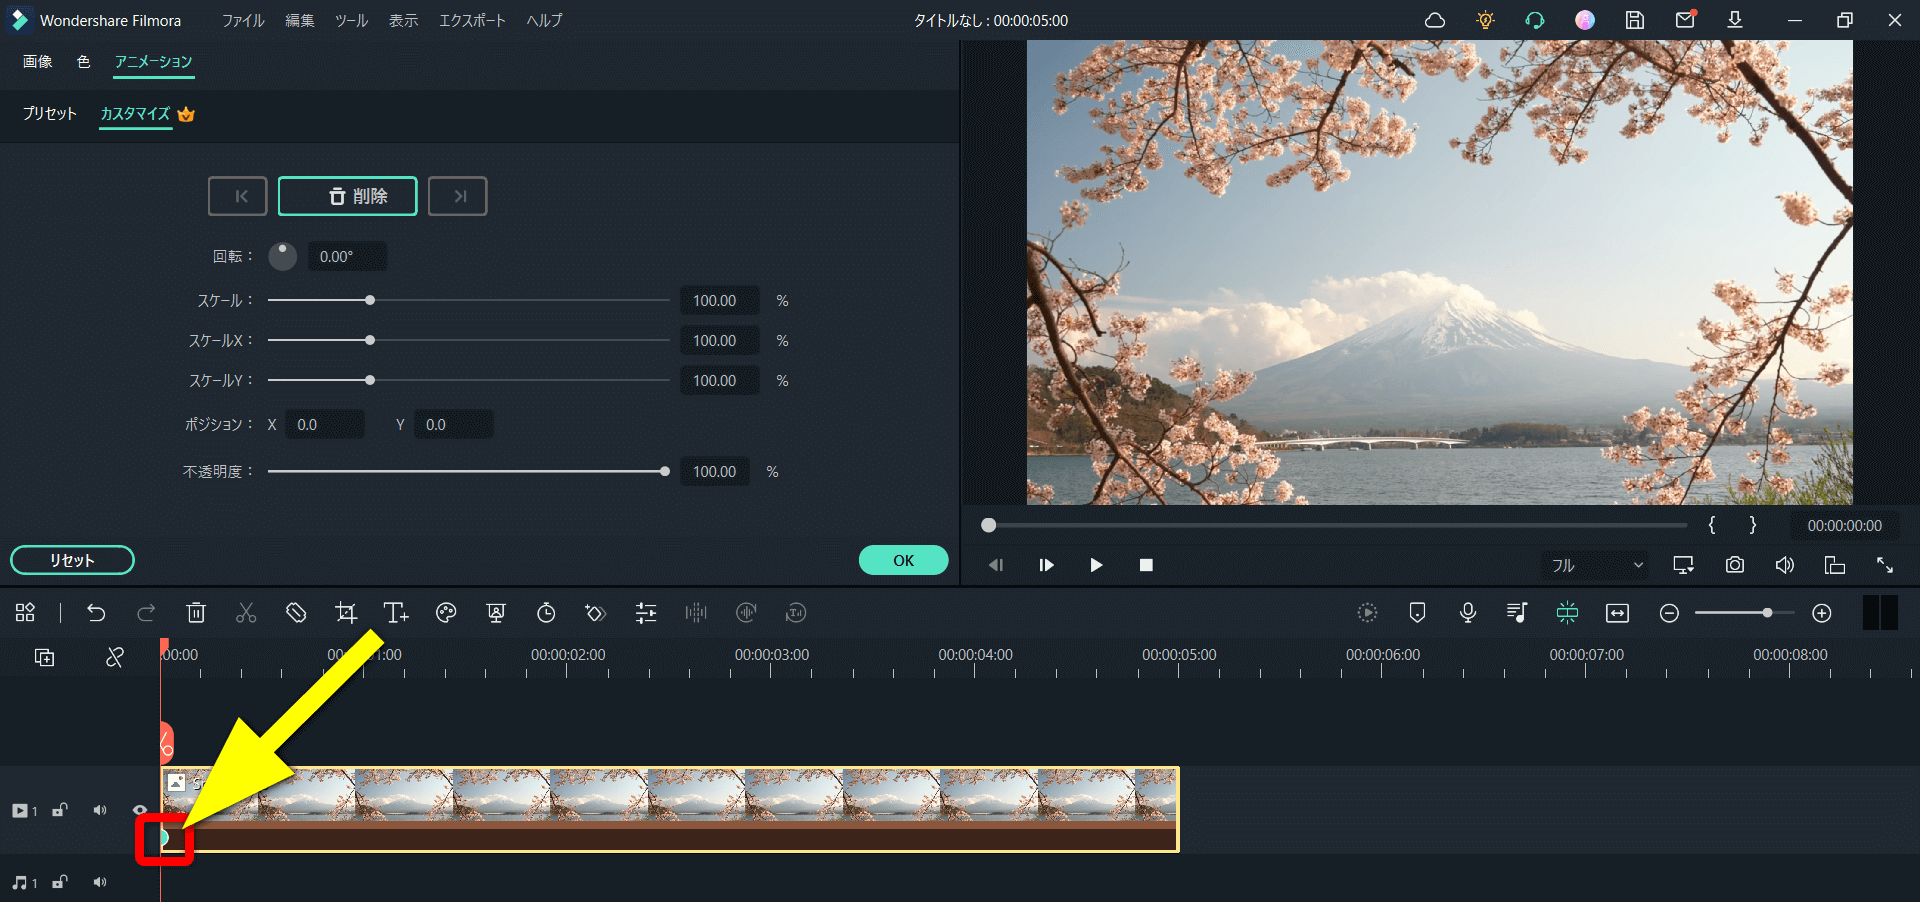Take a snapshot with camera icon

tap(1735, 565)
